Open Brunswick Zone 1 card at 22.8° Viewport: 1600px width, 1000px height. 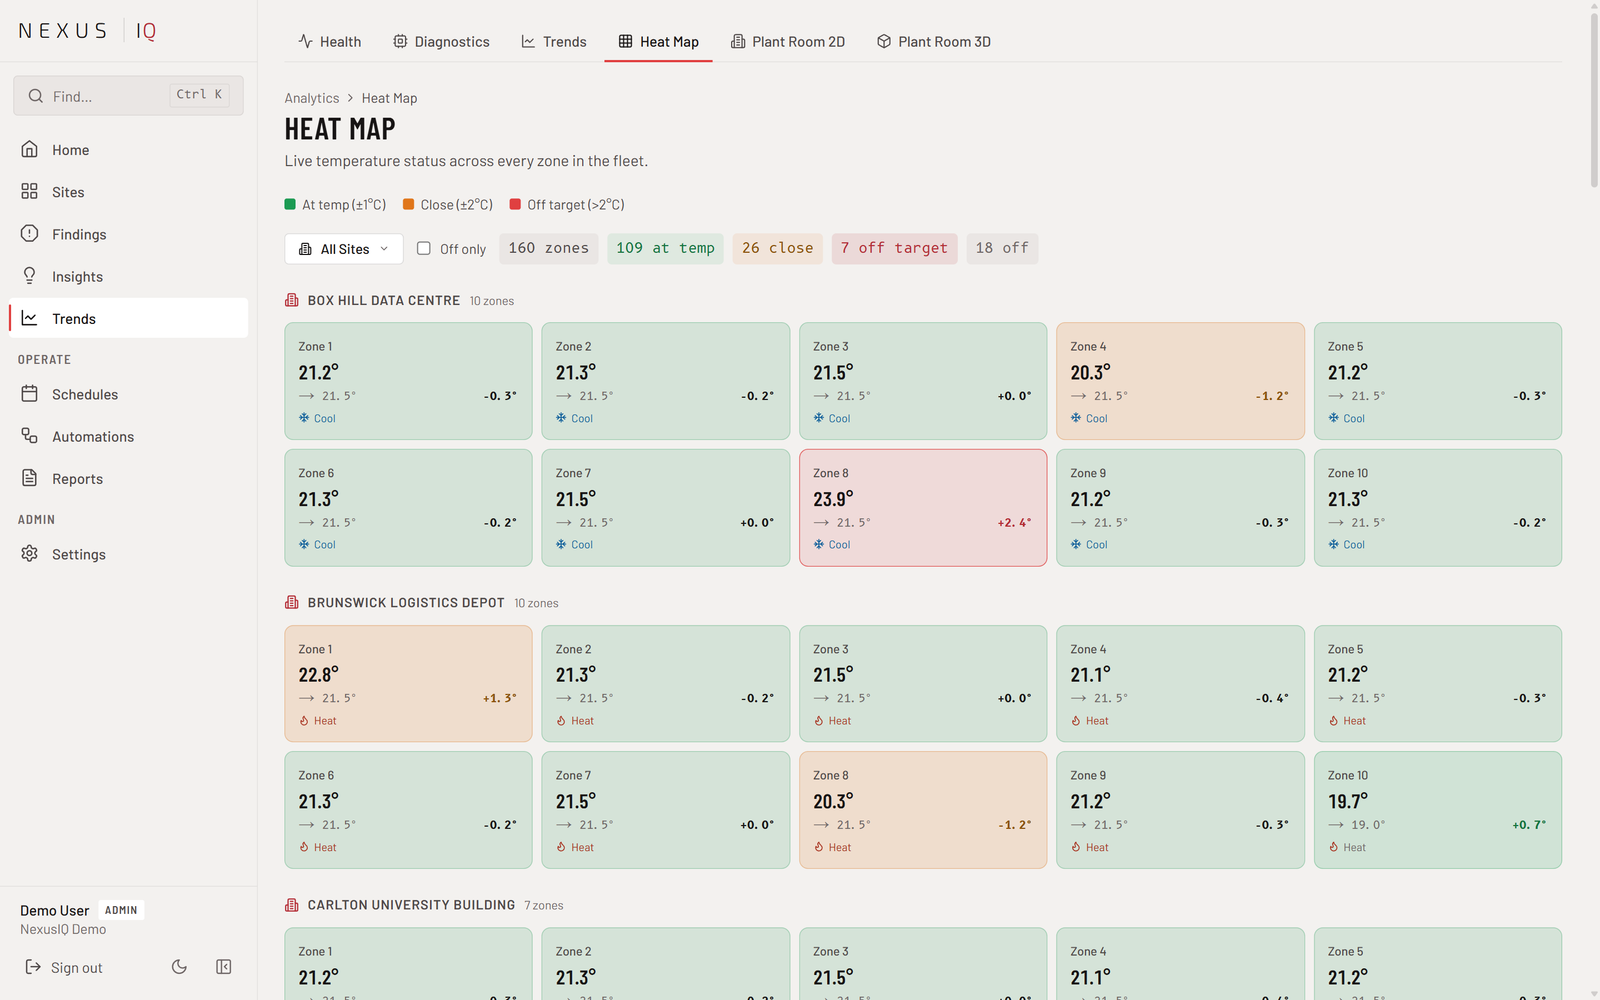tap(408, 684)
